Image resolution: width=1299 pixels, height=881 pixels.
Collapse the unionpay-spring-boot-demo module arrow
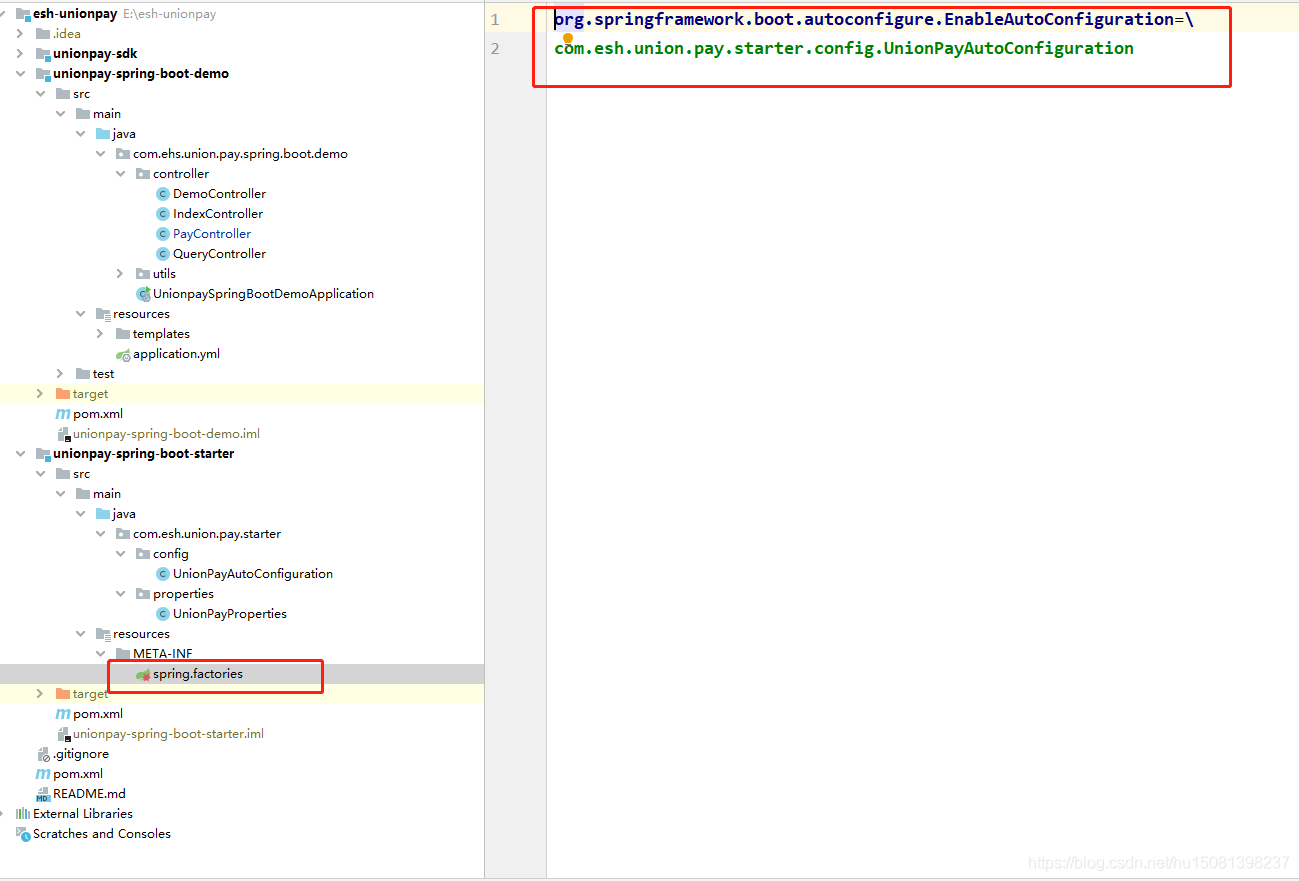pos(20,74)
